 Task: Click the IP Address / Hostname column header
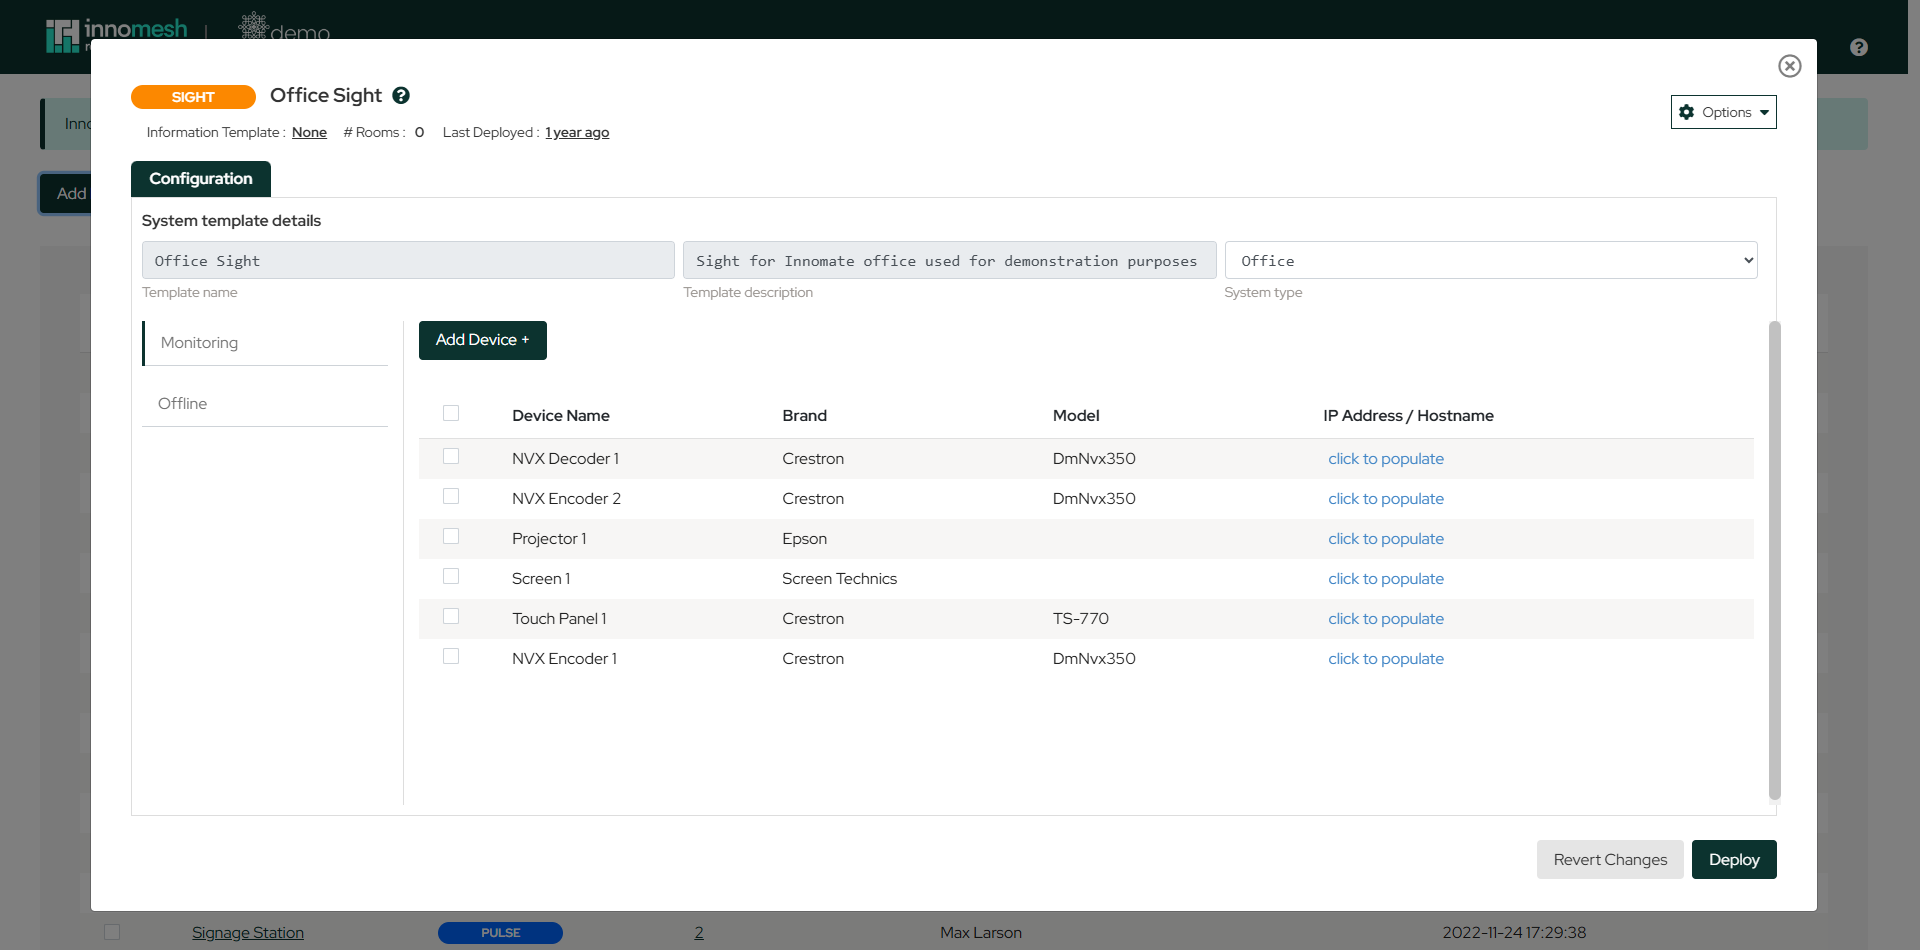point(1408,416)
